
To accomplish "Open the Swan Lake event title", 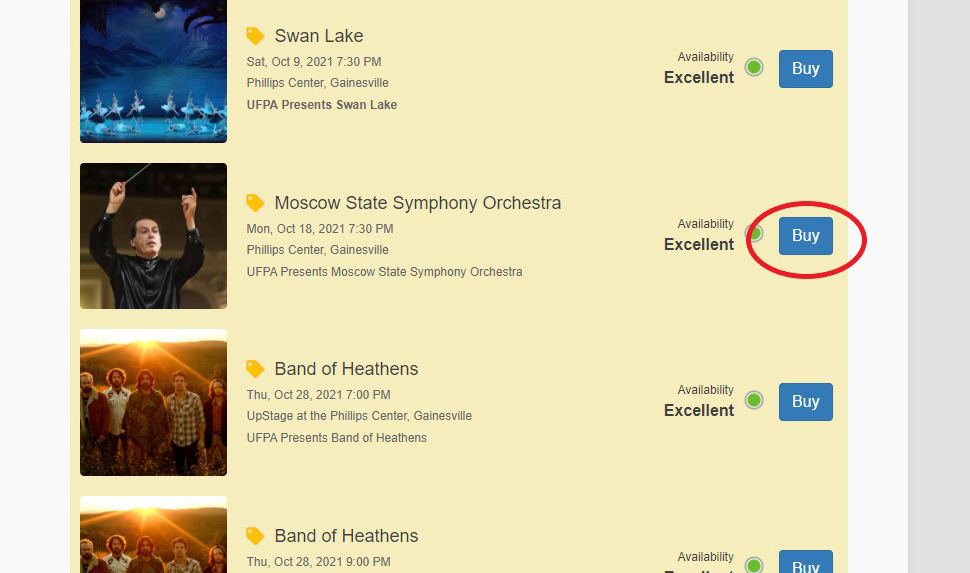I will click(319, 36).
